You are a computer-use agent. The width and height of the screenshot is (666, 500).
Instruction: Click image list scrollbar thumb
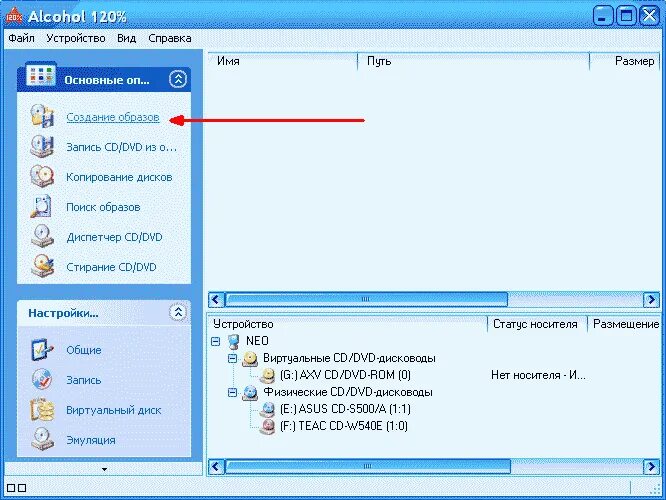click(366, 299)
